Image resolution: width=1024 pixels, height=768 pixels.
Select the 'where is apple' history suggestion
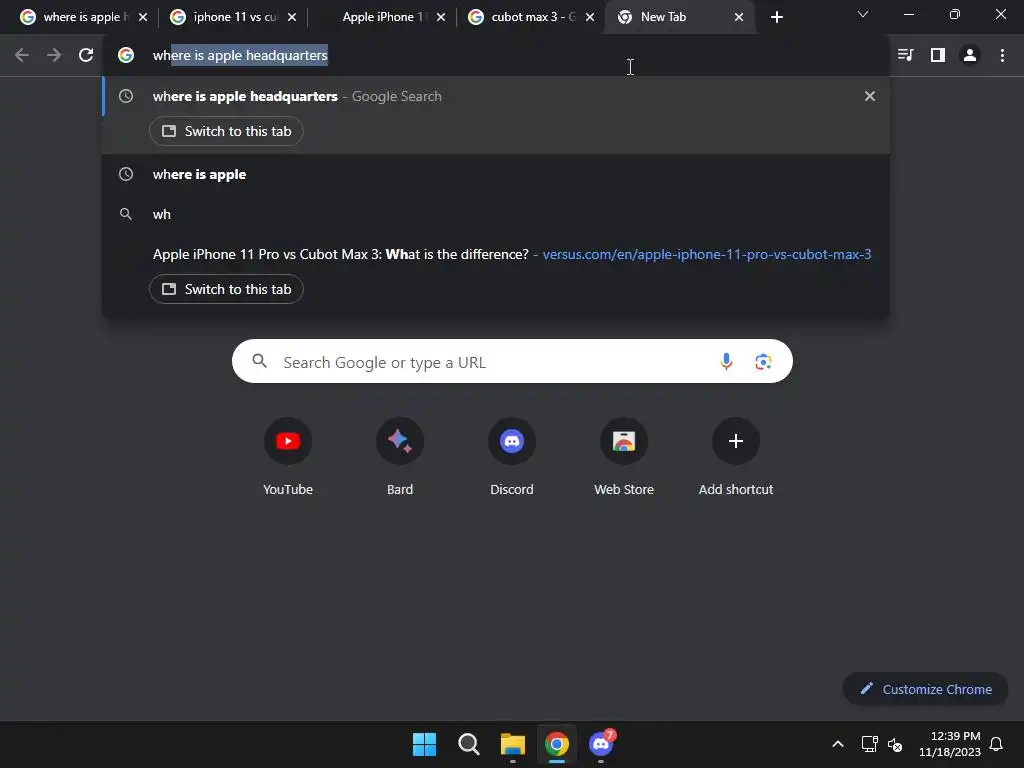click(496, 174)
